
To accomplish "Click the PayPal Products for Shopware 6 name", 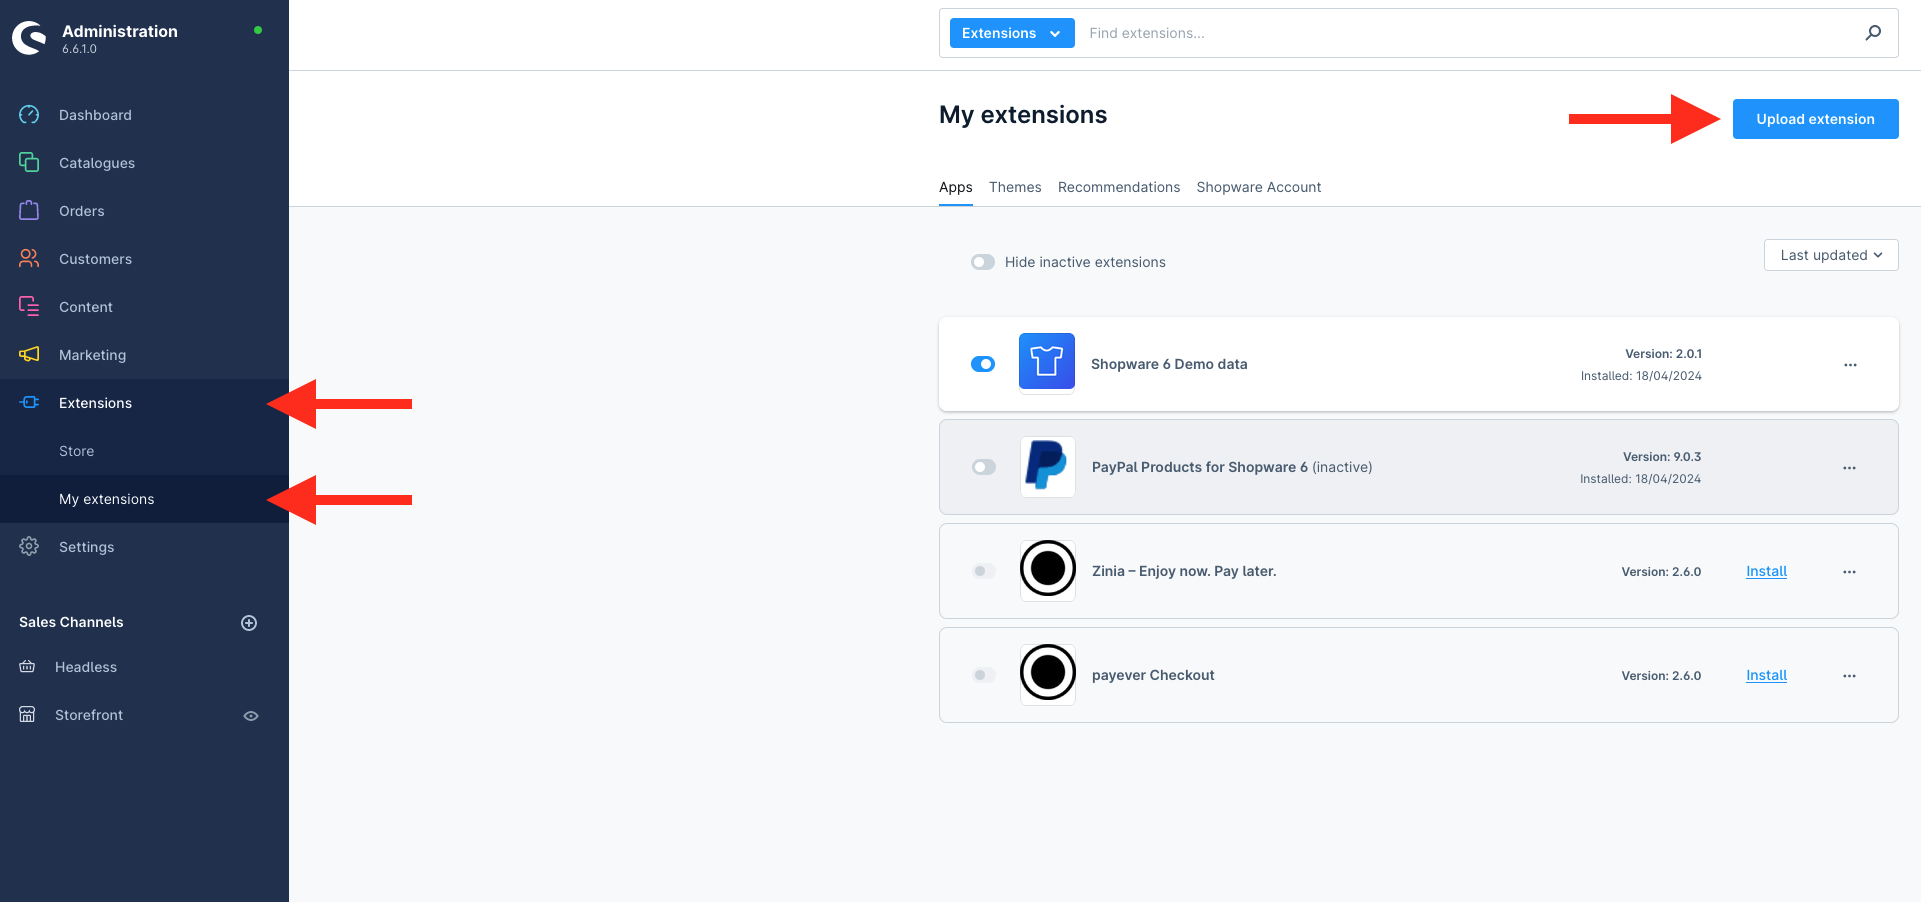I will [1200, 467].
